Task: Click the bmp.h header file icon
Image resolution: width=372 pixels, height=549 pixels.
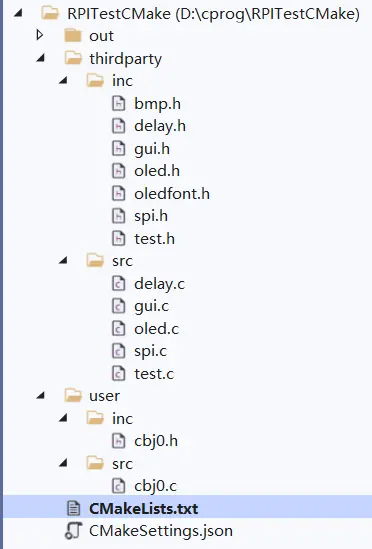Action: (118, 104)
